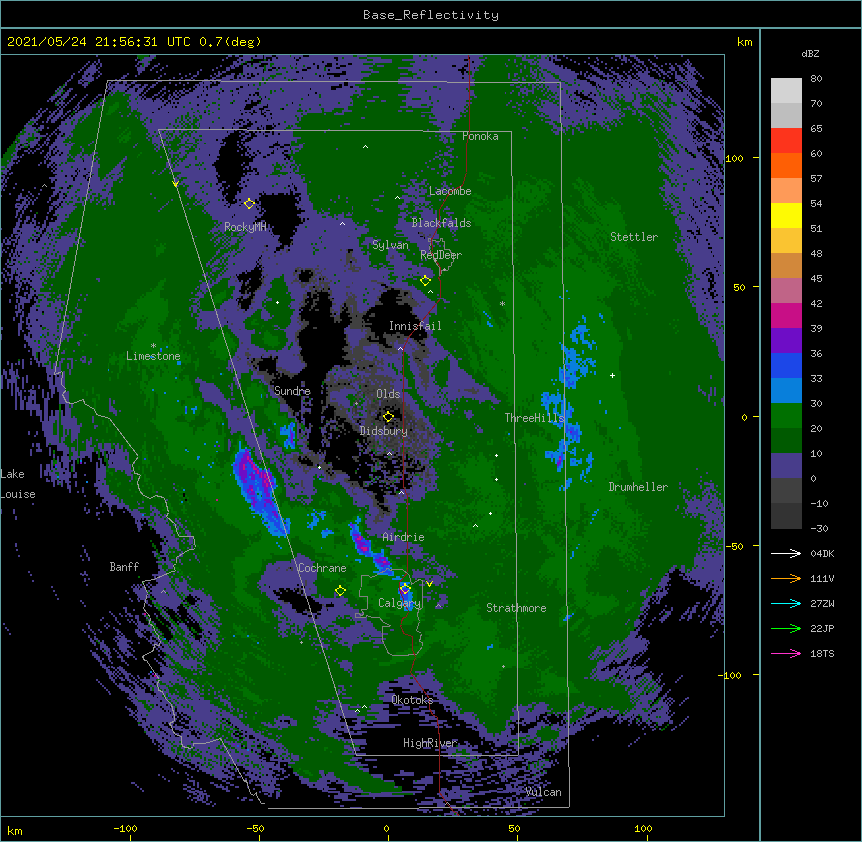Image resolution: width=862 pixels, height=842 pixels.
Task: Select the 42 dBZ magenta color swatch
Action: pos(786,315)
